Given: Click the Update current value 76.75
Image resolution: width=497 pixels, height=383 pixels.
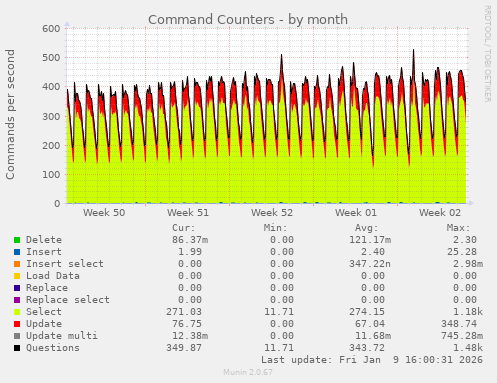Looking at the screenshot, I should click(187, 324).
